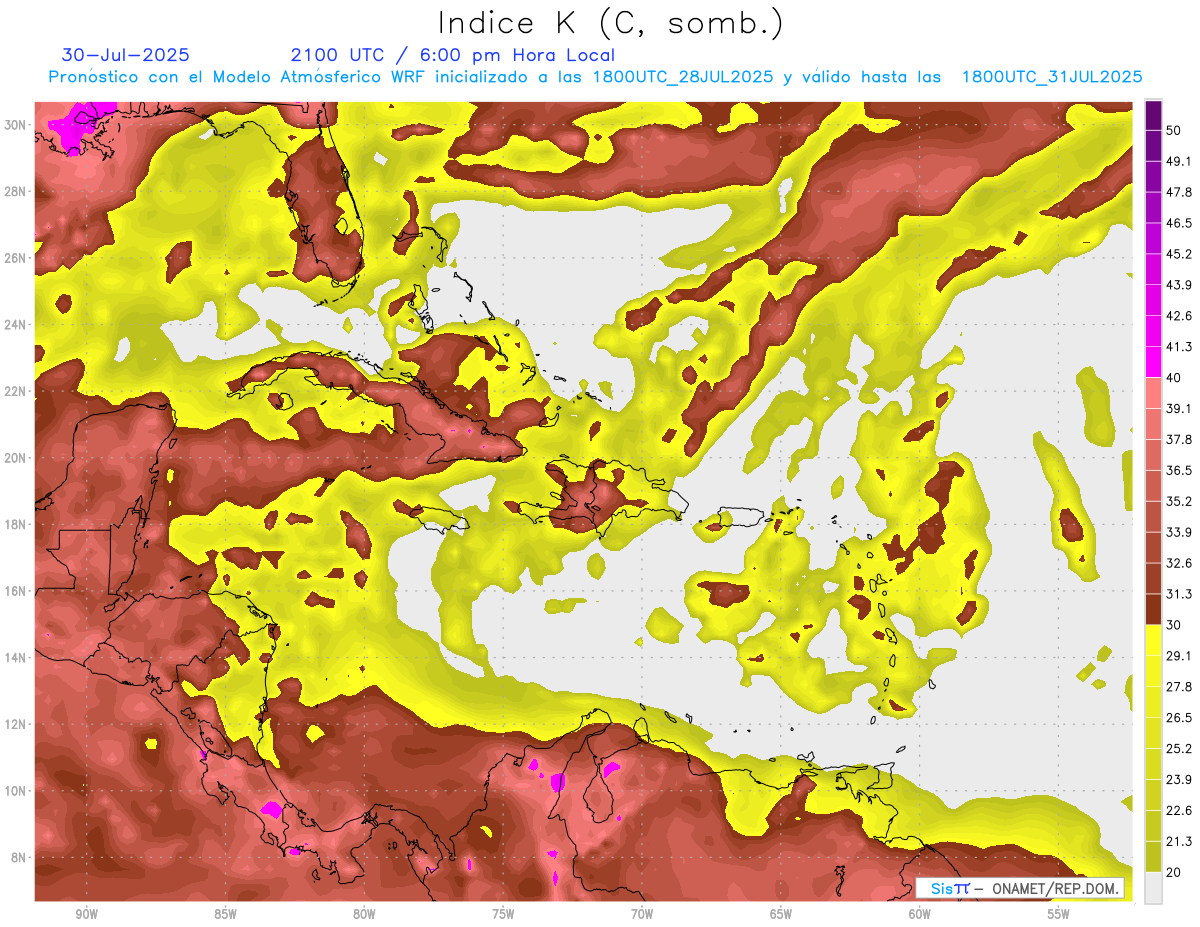
Task: Select the colorbar value 21.3
Action: [1179, 842]
